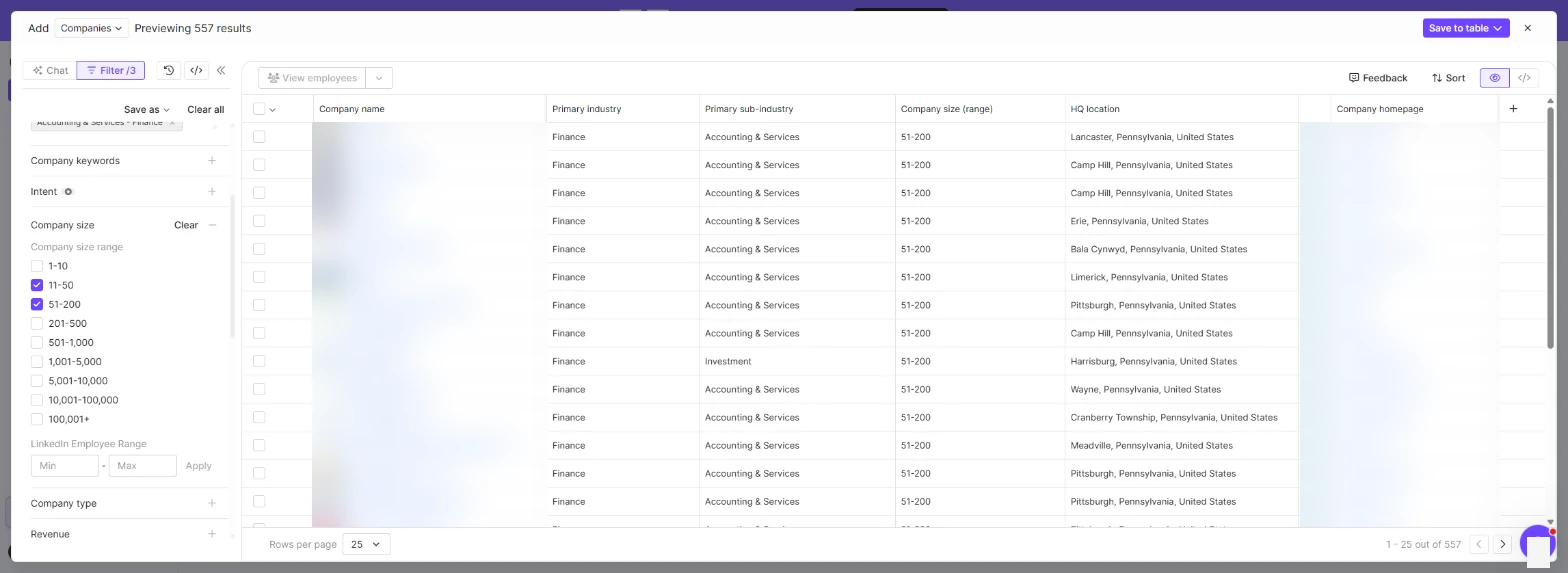
Task: Open the Sort button
Action: pyautogui.click(x=1448, y=78)
